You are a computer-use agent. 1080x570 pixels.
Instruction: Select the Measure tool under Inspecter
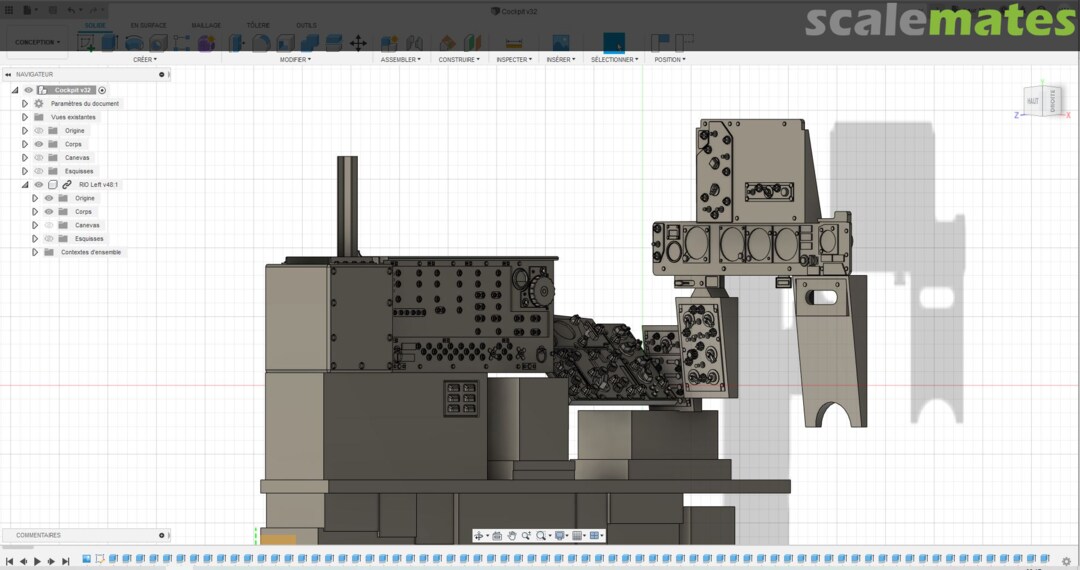(513, 43)
